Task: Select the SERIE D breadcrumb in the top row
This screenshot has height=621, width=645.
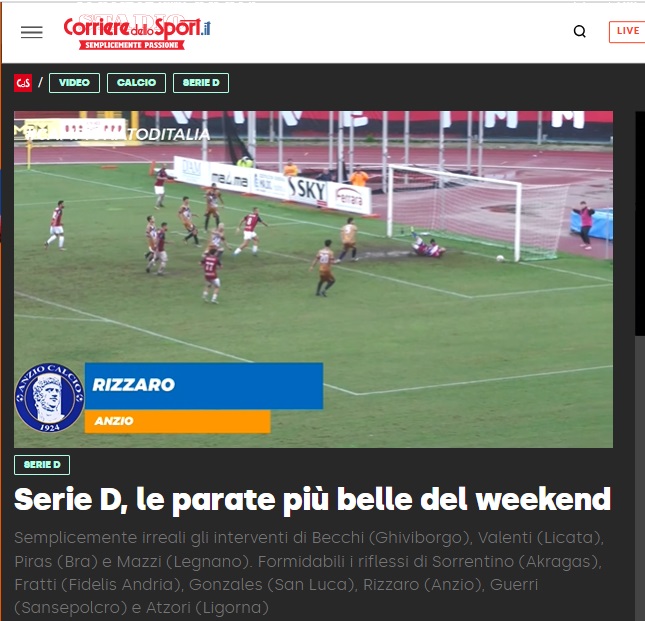Action: click(x=201, y=83)
